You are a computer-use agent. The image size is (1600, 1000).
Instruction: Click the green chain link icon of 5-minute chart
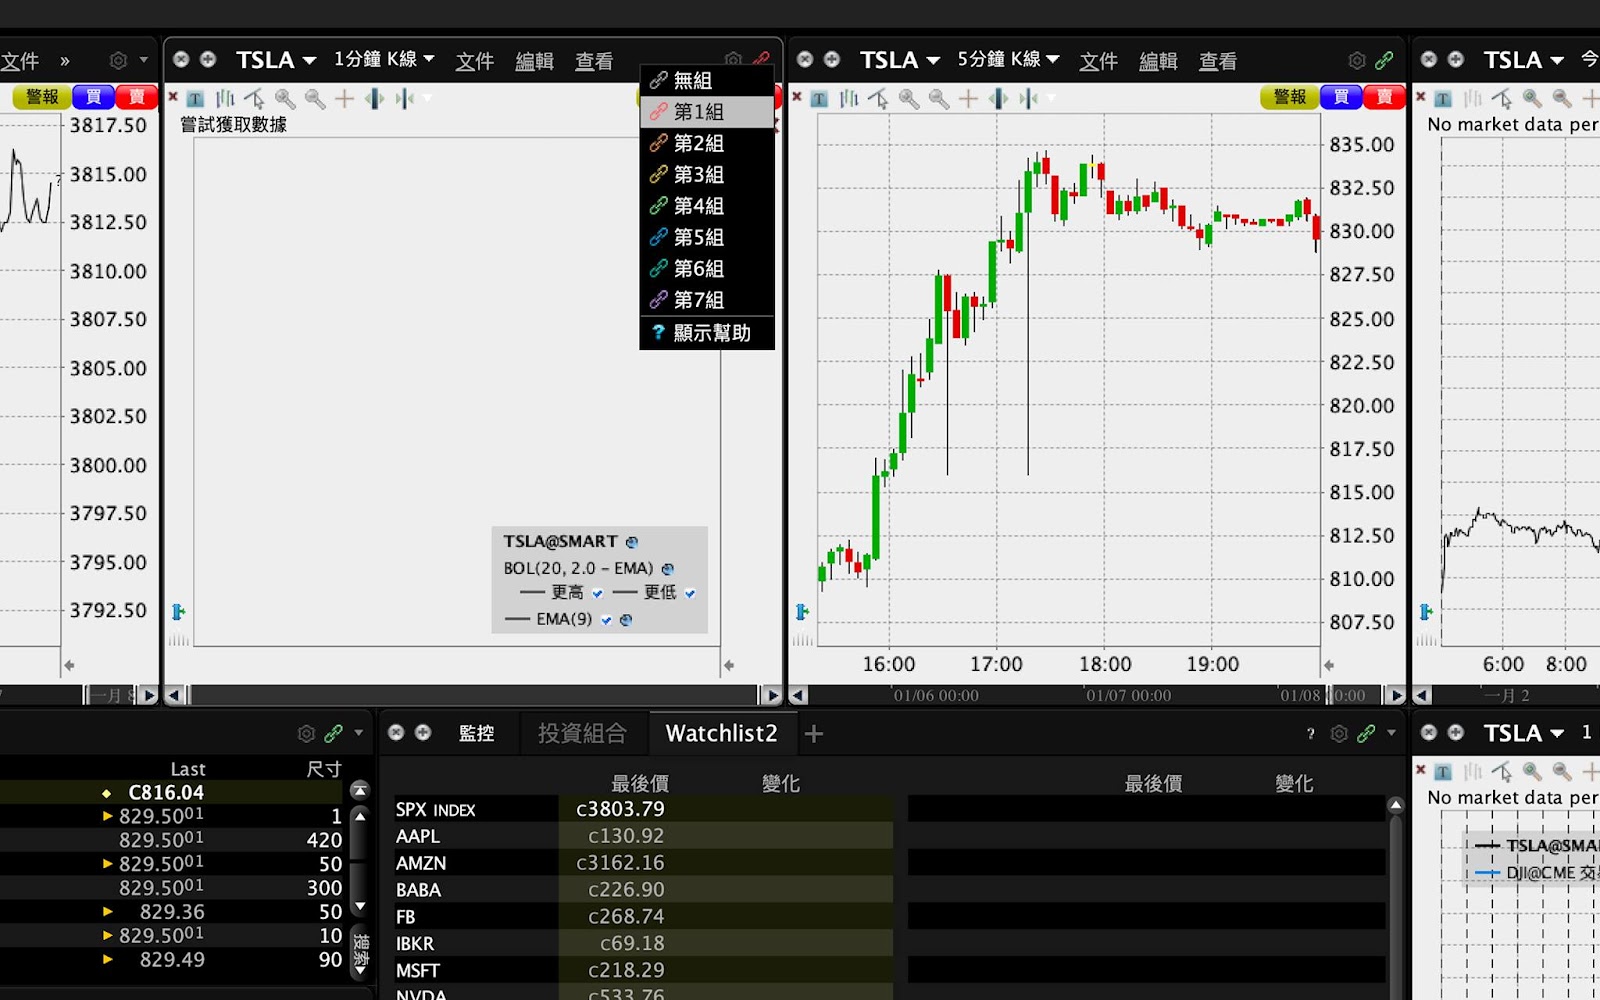click(x=1384, y=60)
